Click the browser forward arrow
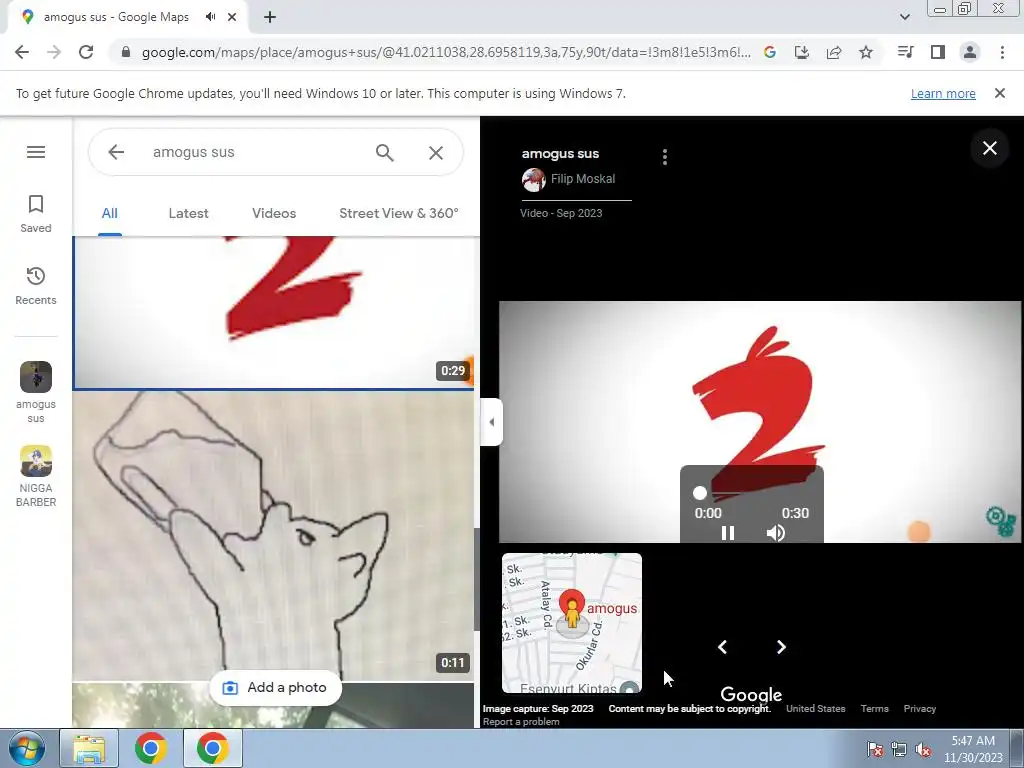Viewport: 1024px width, 768px height. (54, 52)
